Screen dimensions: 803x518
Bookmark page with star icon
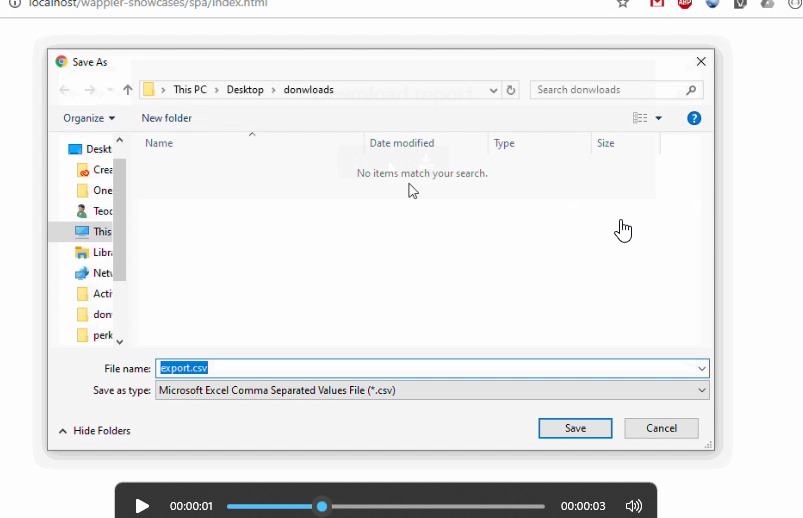click(623, 4)
